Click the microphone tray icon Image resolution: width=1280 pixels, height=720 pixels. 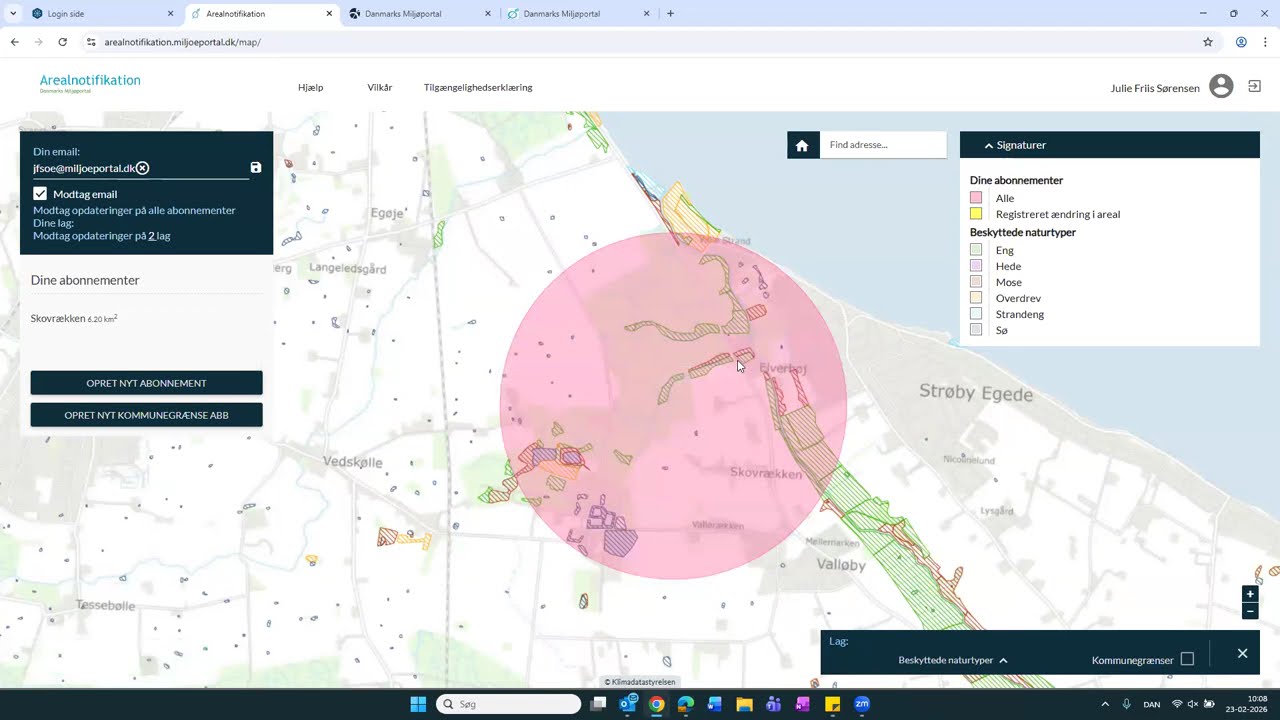1127,704
